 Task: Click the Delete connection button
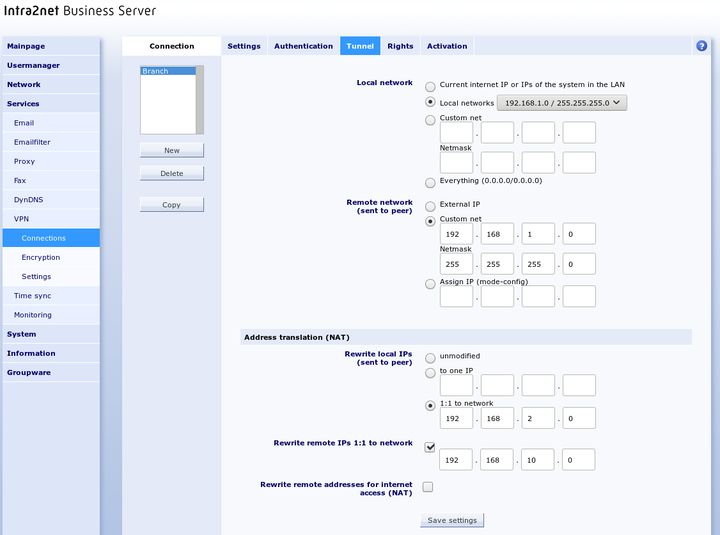pos(172,173)
